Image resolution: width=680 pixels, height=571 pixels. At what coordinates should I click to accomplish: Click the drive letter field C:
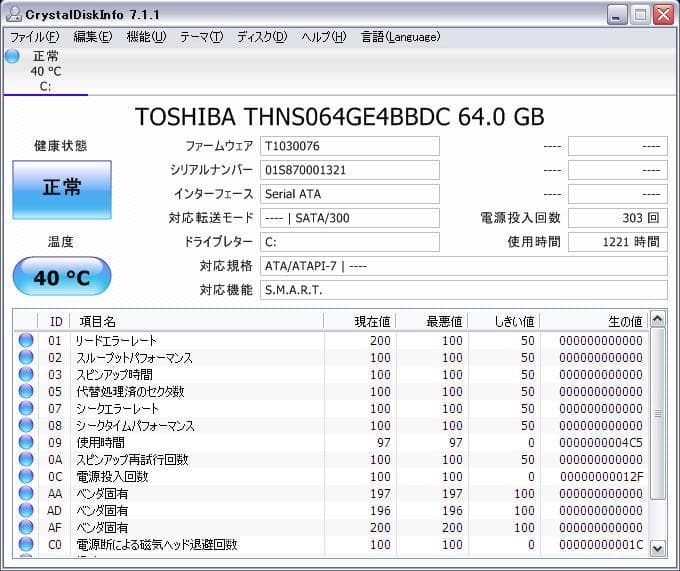pyautogui.click(x=350, y=242)
